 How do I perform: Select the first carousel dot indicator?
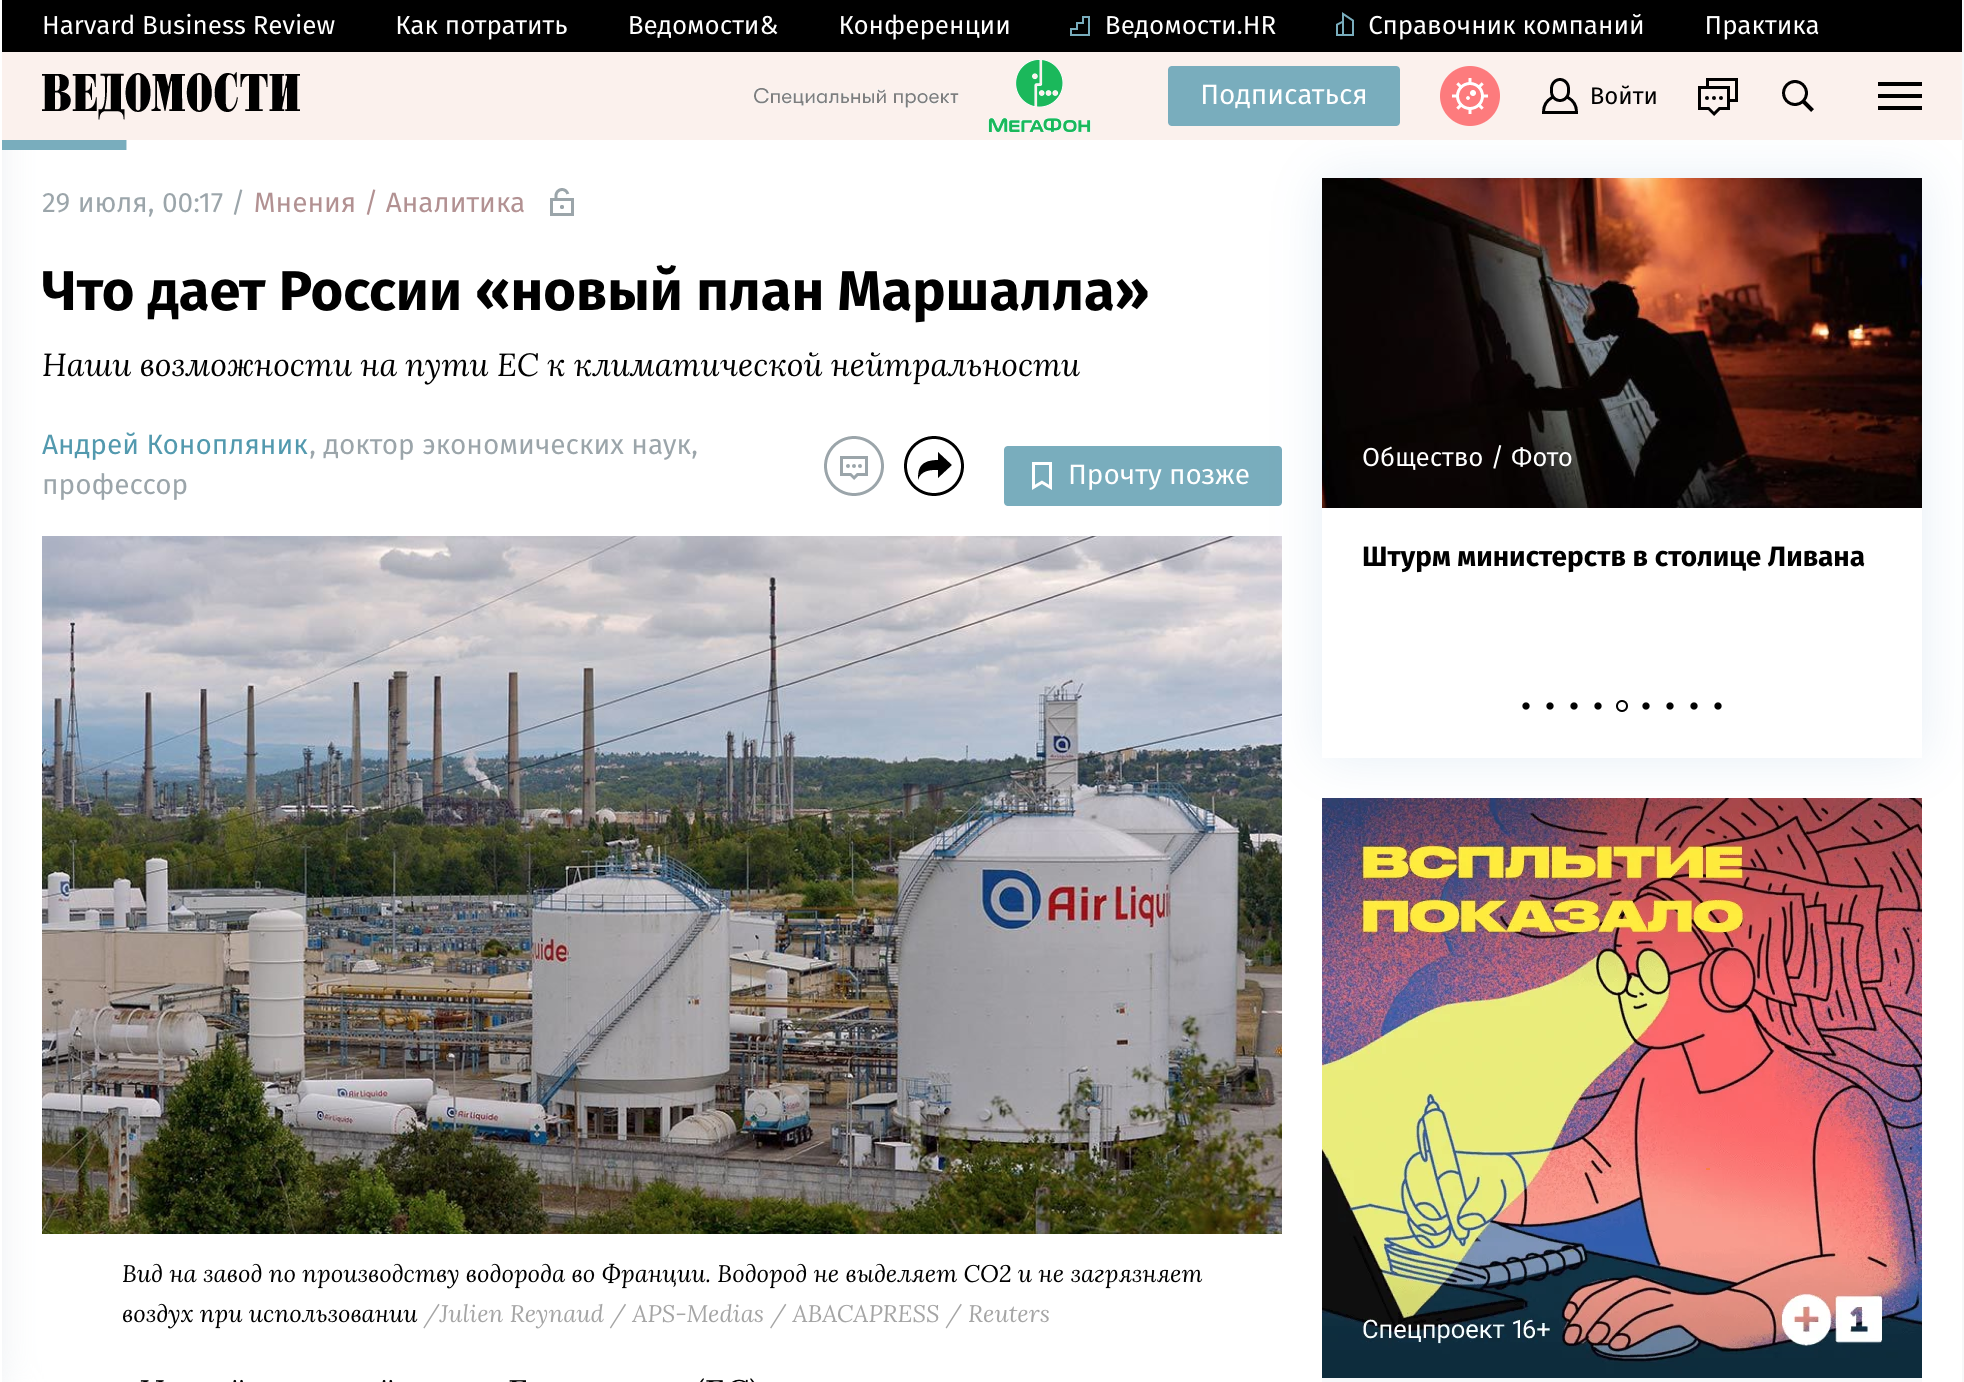1526,706
